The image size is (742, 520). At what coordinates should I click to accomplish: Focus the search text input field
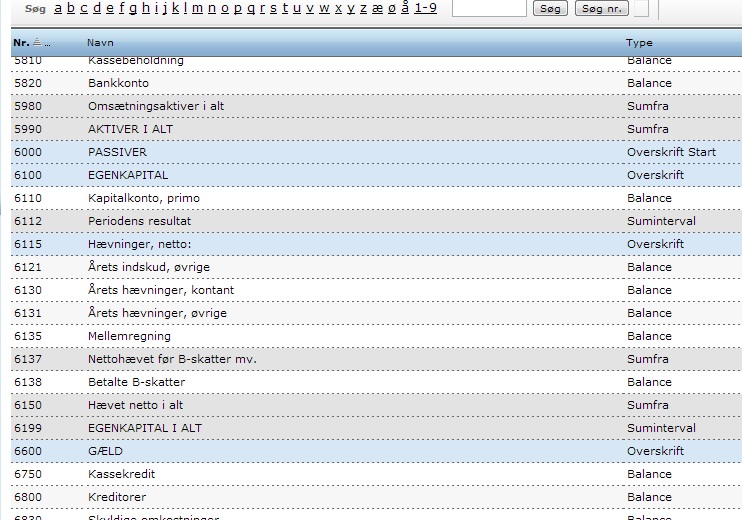488,8
